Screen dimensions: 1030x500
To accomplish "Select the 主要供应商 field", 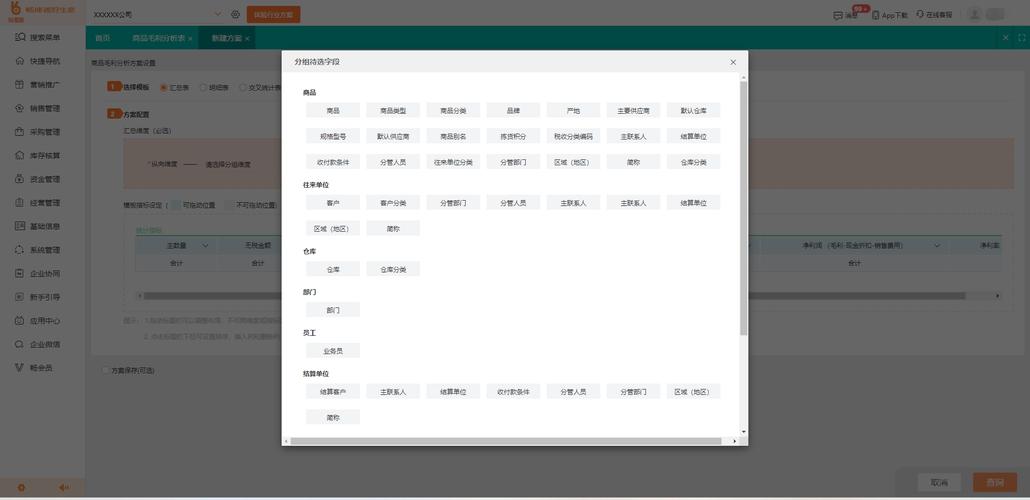I will pyautogui.click(x=633, y=110).
